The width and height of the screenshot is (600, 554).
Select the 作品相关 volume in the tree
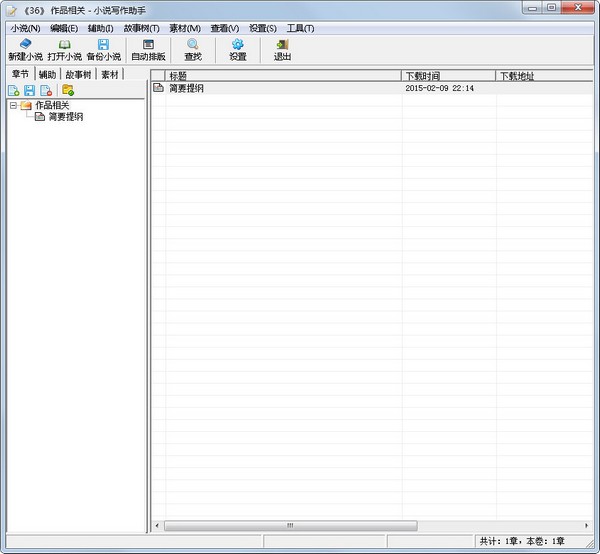(x=52, y=105)
